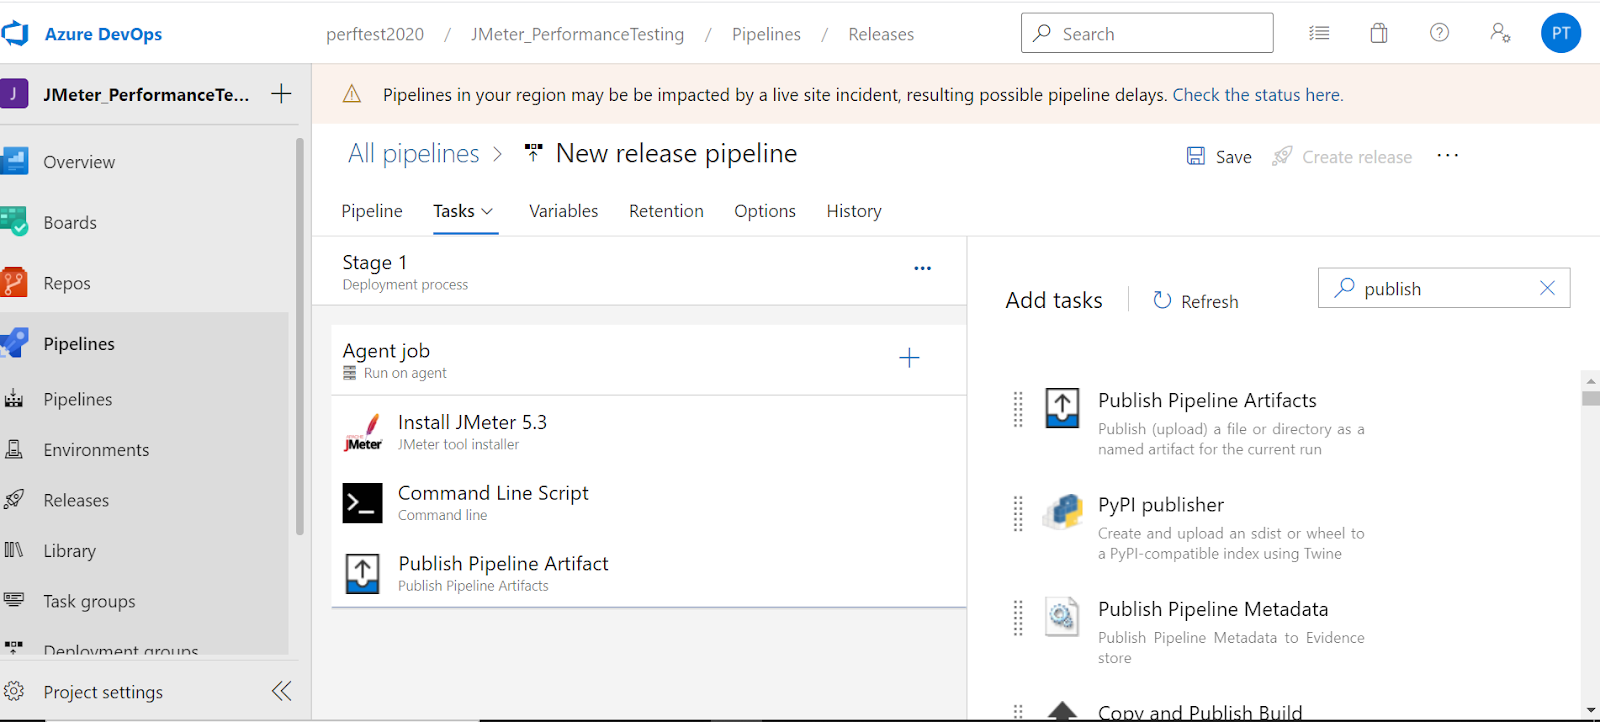Switch to the Options tab

[765, 211]
